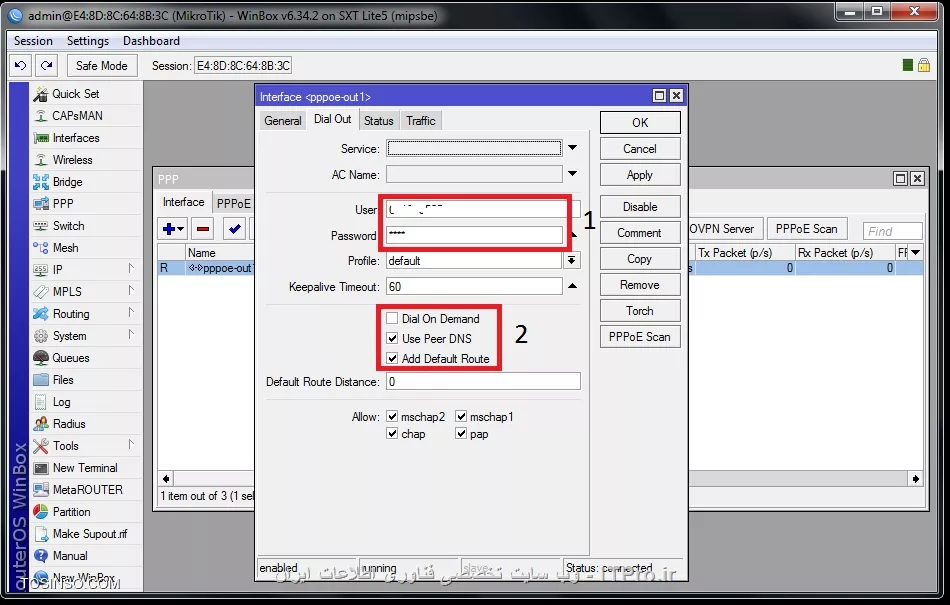Click the red minus remove button in PPP window
This screenshot has height=605, width=950.
click(x=203, y=229)
